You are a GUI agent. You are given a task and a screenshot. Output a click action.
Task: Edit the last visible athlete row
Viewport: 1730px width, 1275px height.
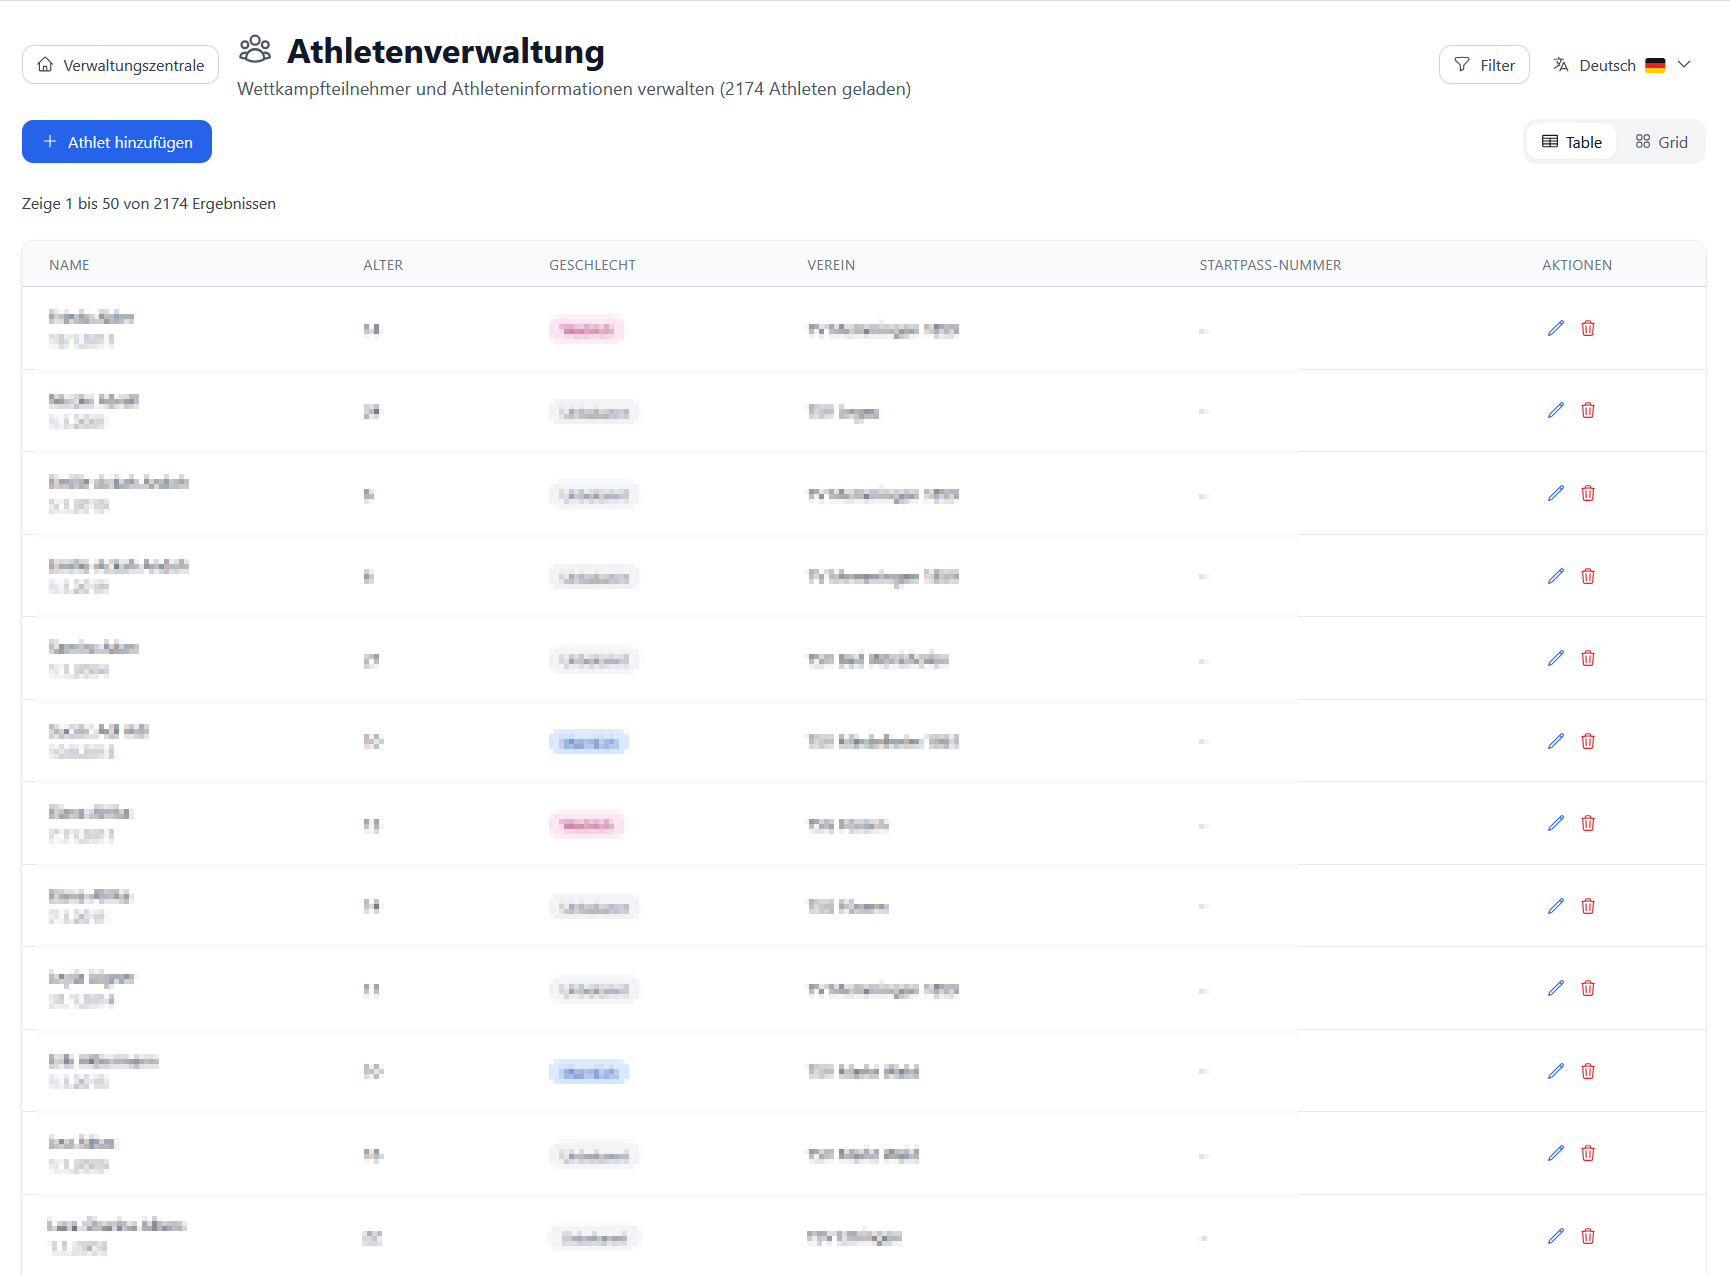click(x=1556, y=1236)
